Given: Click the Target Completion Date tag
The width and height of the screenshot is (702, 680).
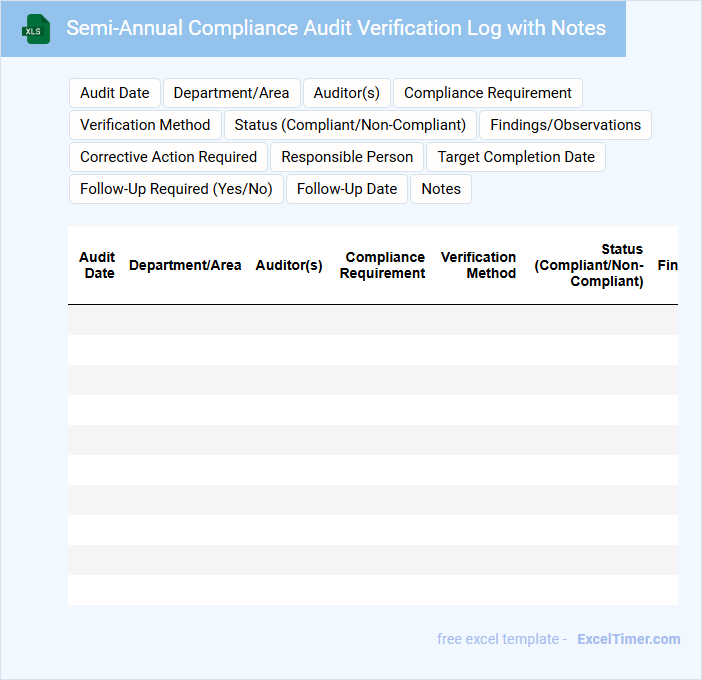Looking at the screenshot, I should [516, 157].
